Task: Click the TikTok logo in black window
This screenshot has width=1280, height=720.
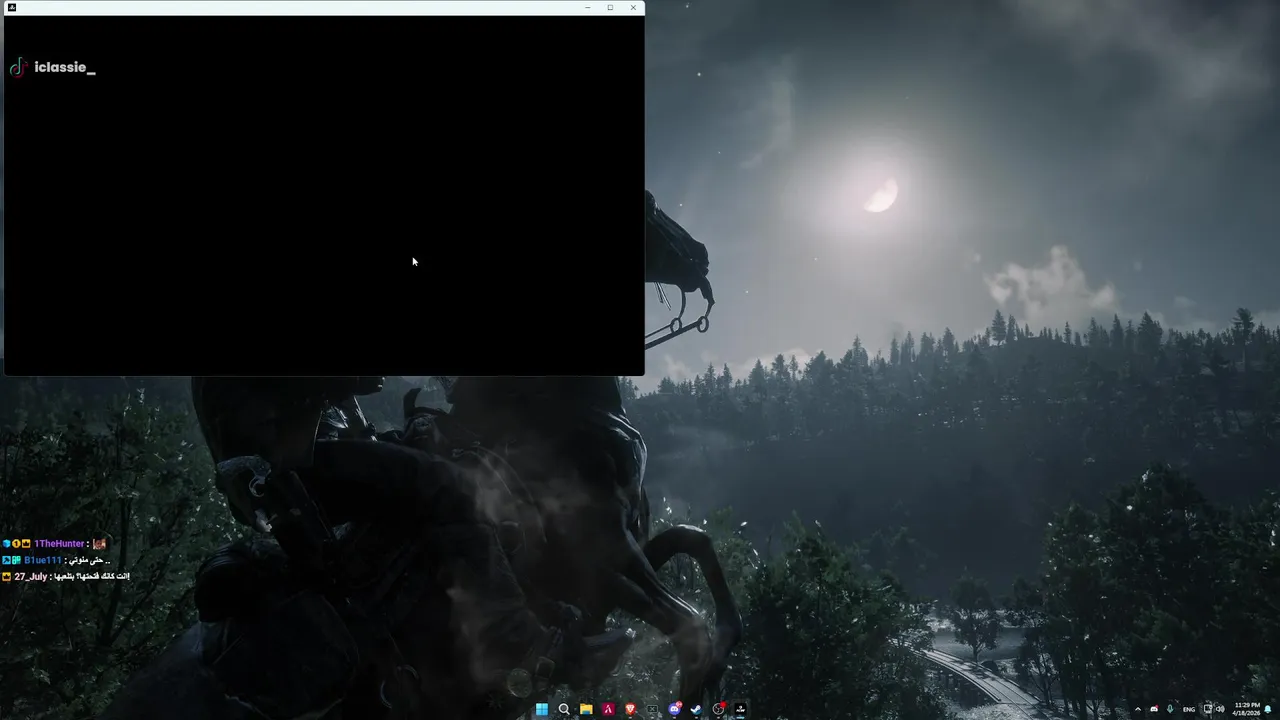Action: pyautogui.click(x=18, y=67)
